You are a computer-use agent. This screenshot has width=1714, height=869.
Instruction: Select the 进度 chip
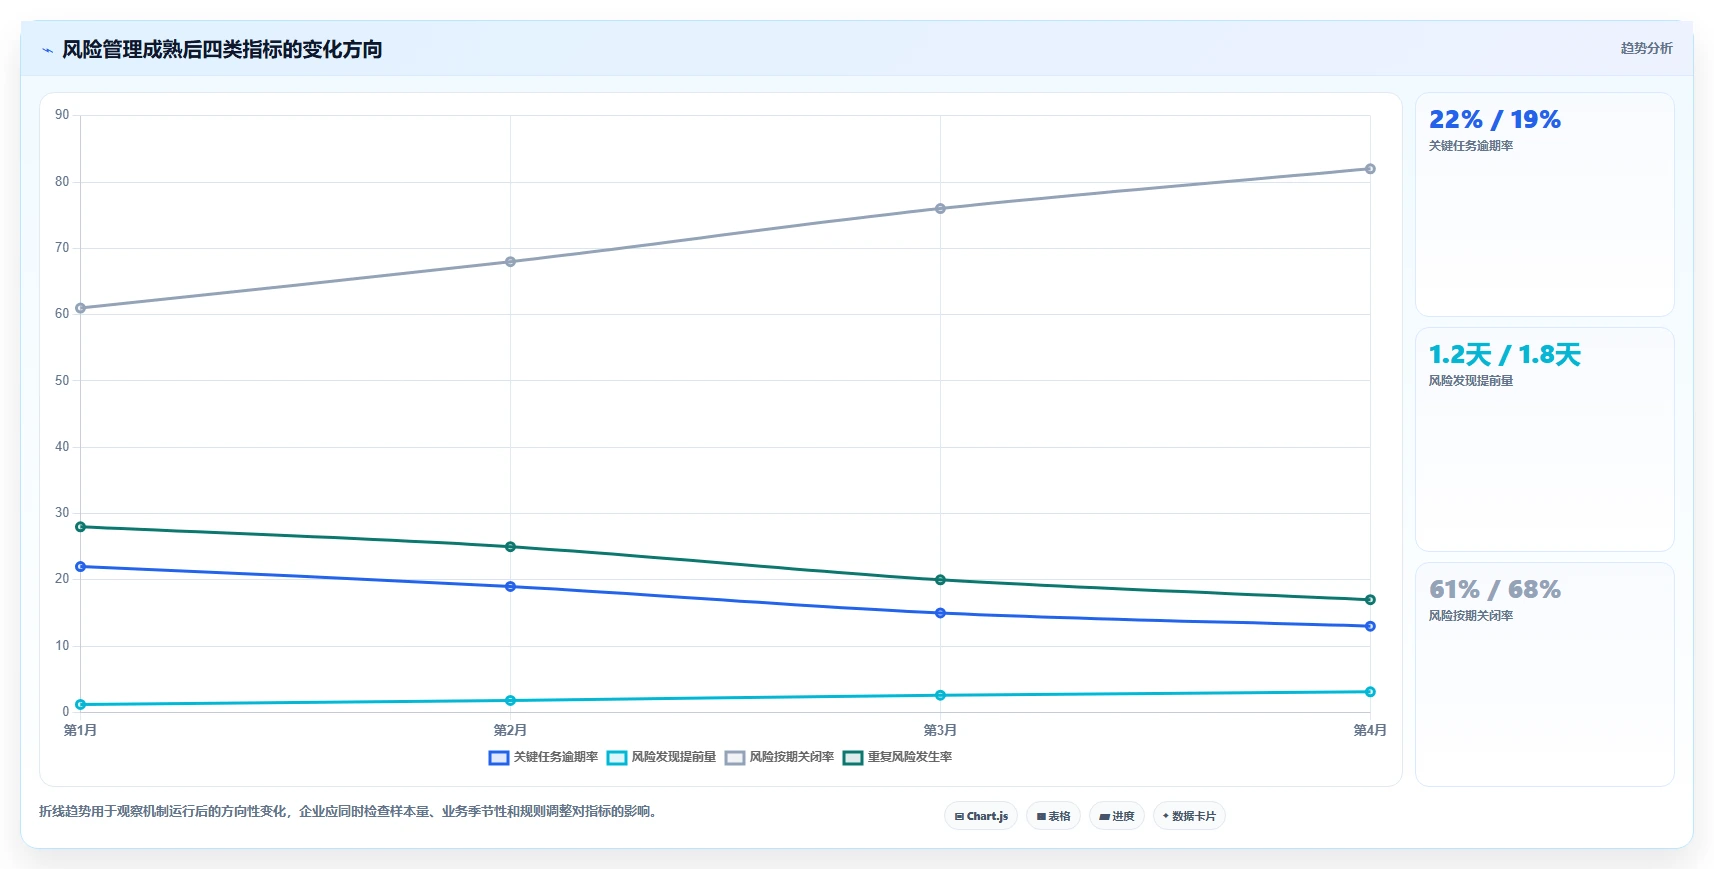1117,816
